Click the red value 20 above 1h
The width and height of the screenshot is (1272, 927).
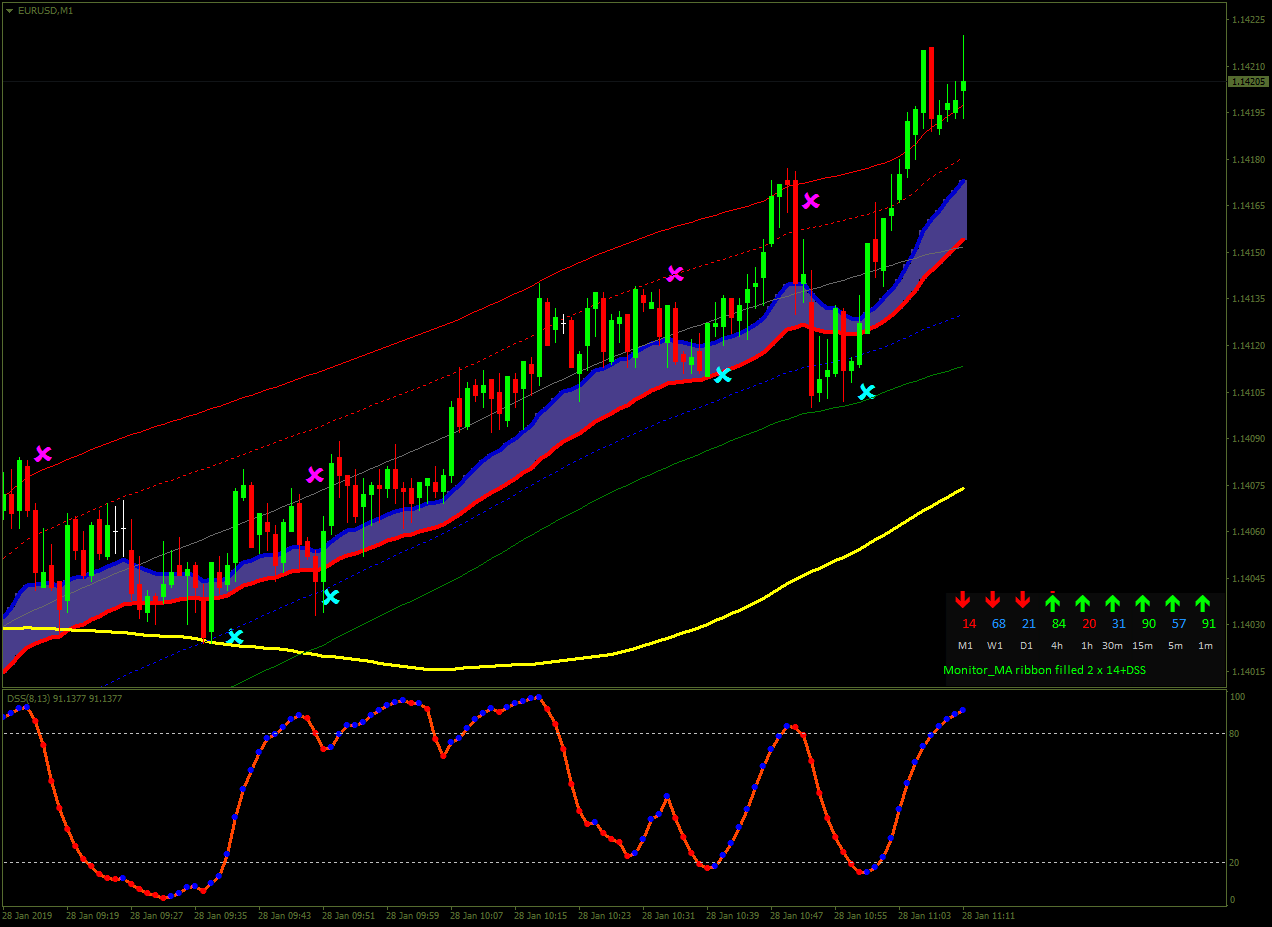tap(1089, 624)
